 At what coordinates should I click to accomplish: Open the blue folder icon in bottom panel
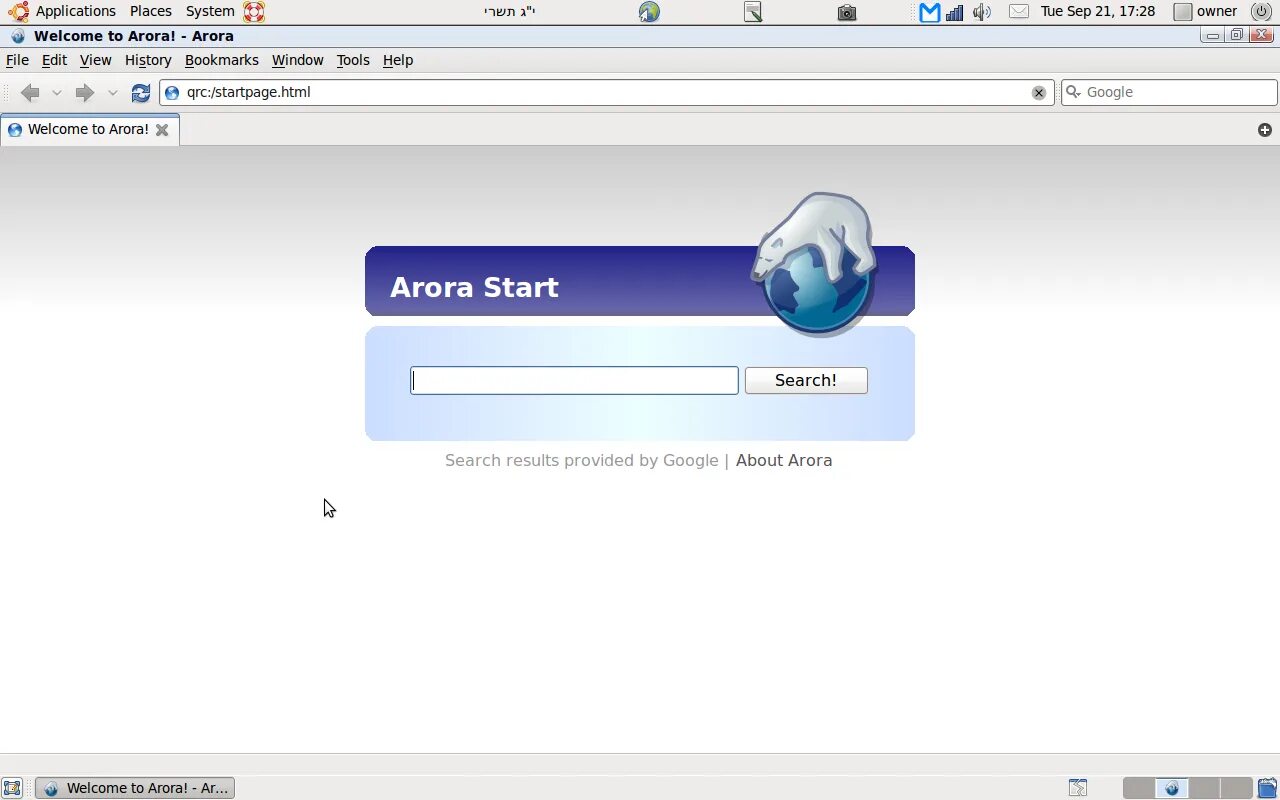click(x=1267, y=788)
